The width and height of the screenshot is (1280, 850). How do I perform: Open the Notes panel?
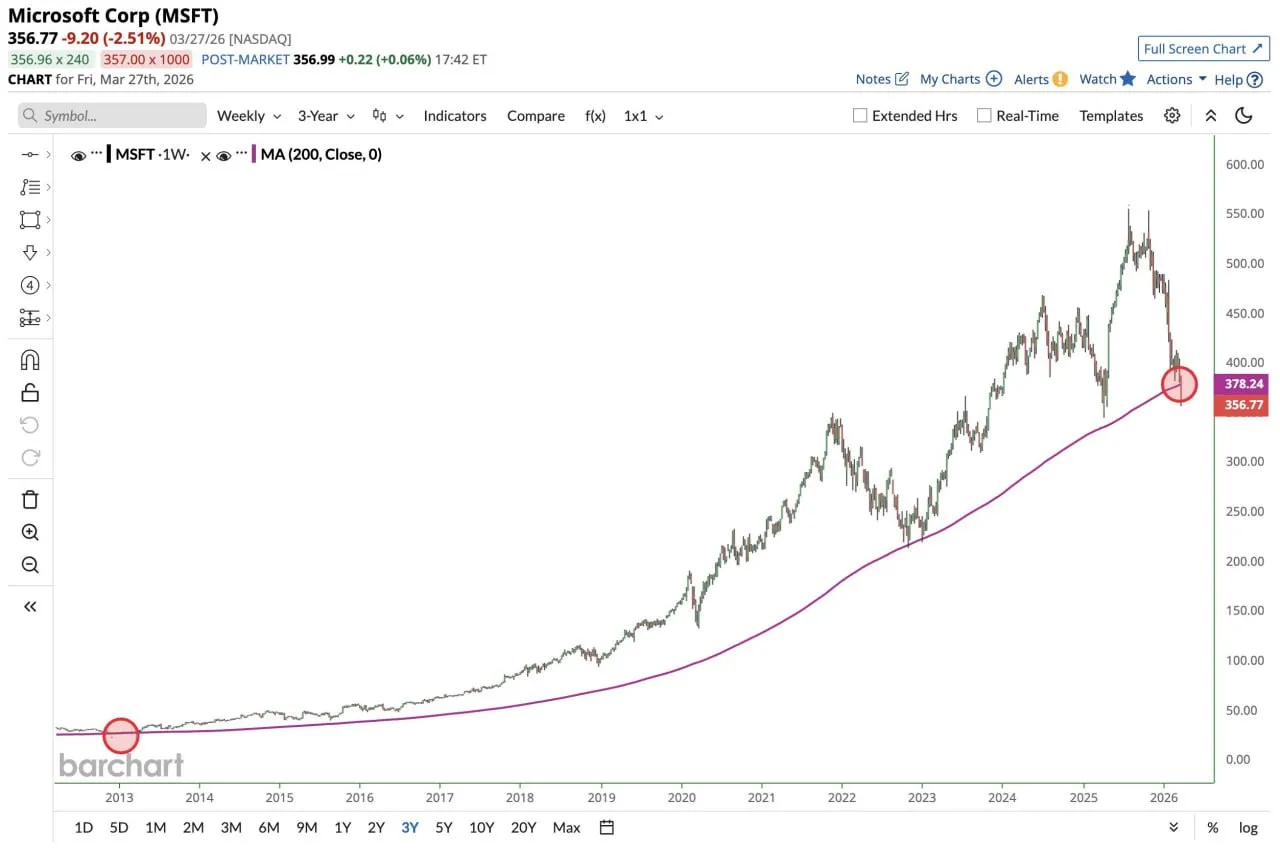[x=880, y=78]
